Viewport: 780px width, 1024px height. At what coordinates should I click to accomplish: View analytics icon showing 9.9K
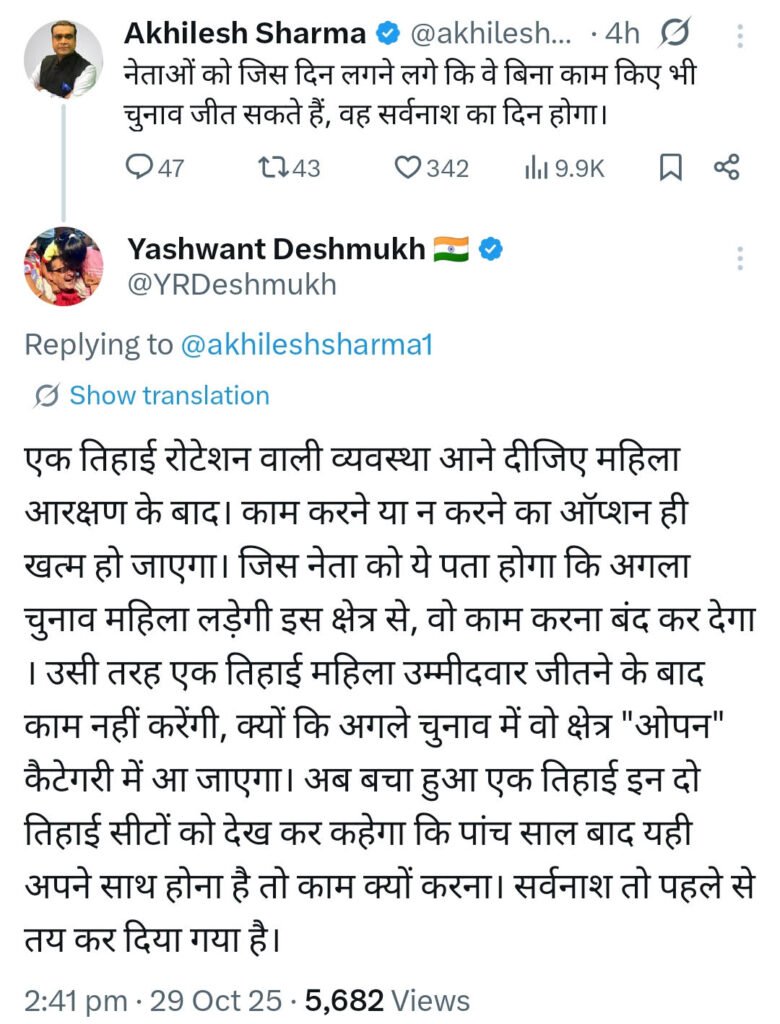[536, 168]
